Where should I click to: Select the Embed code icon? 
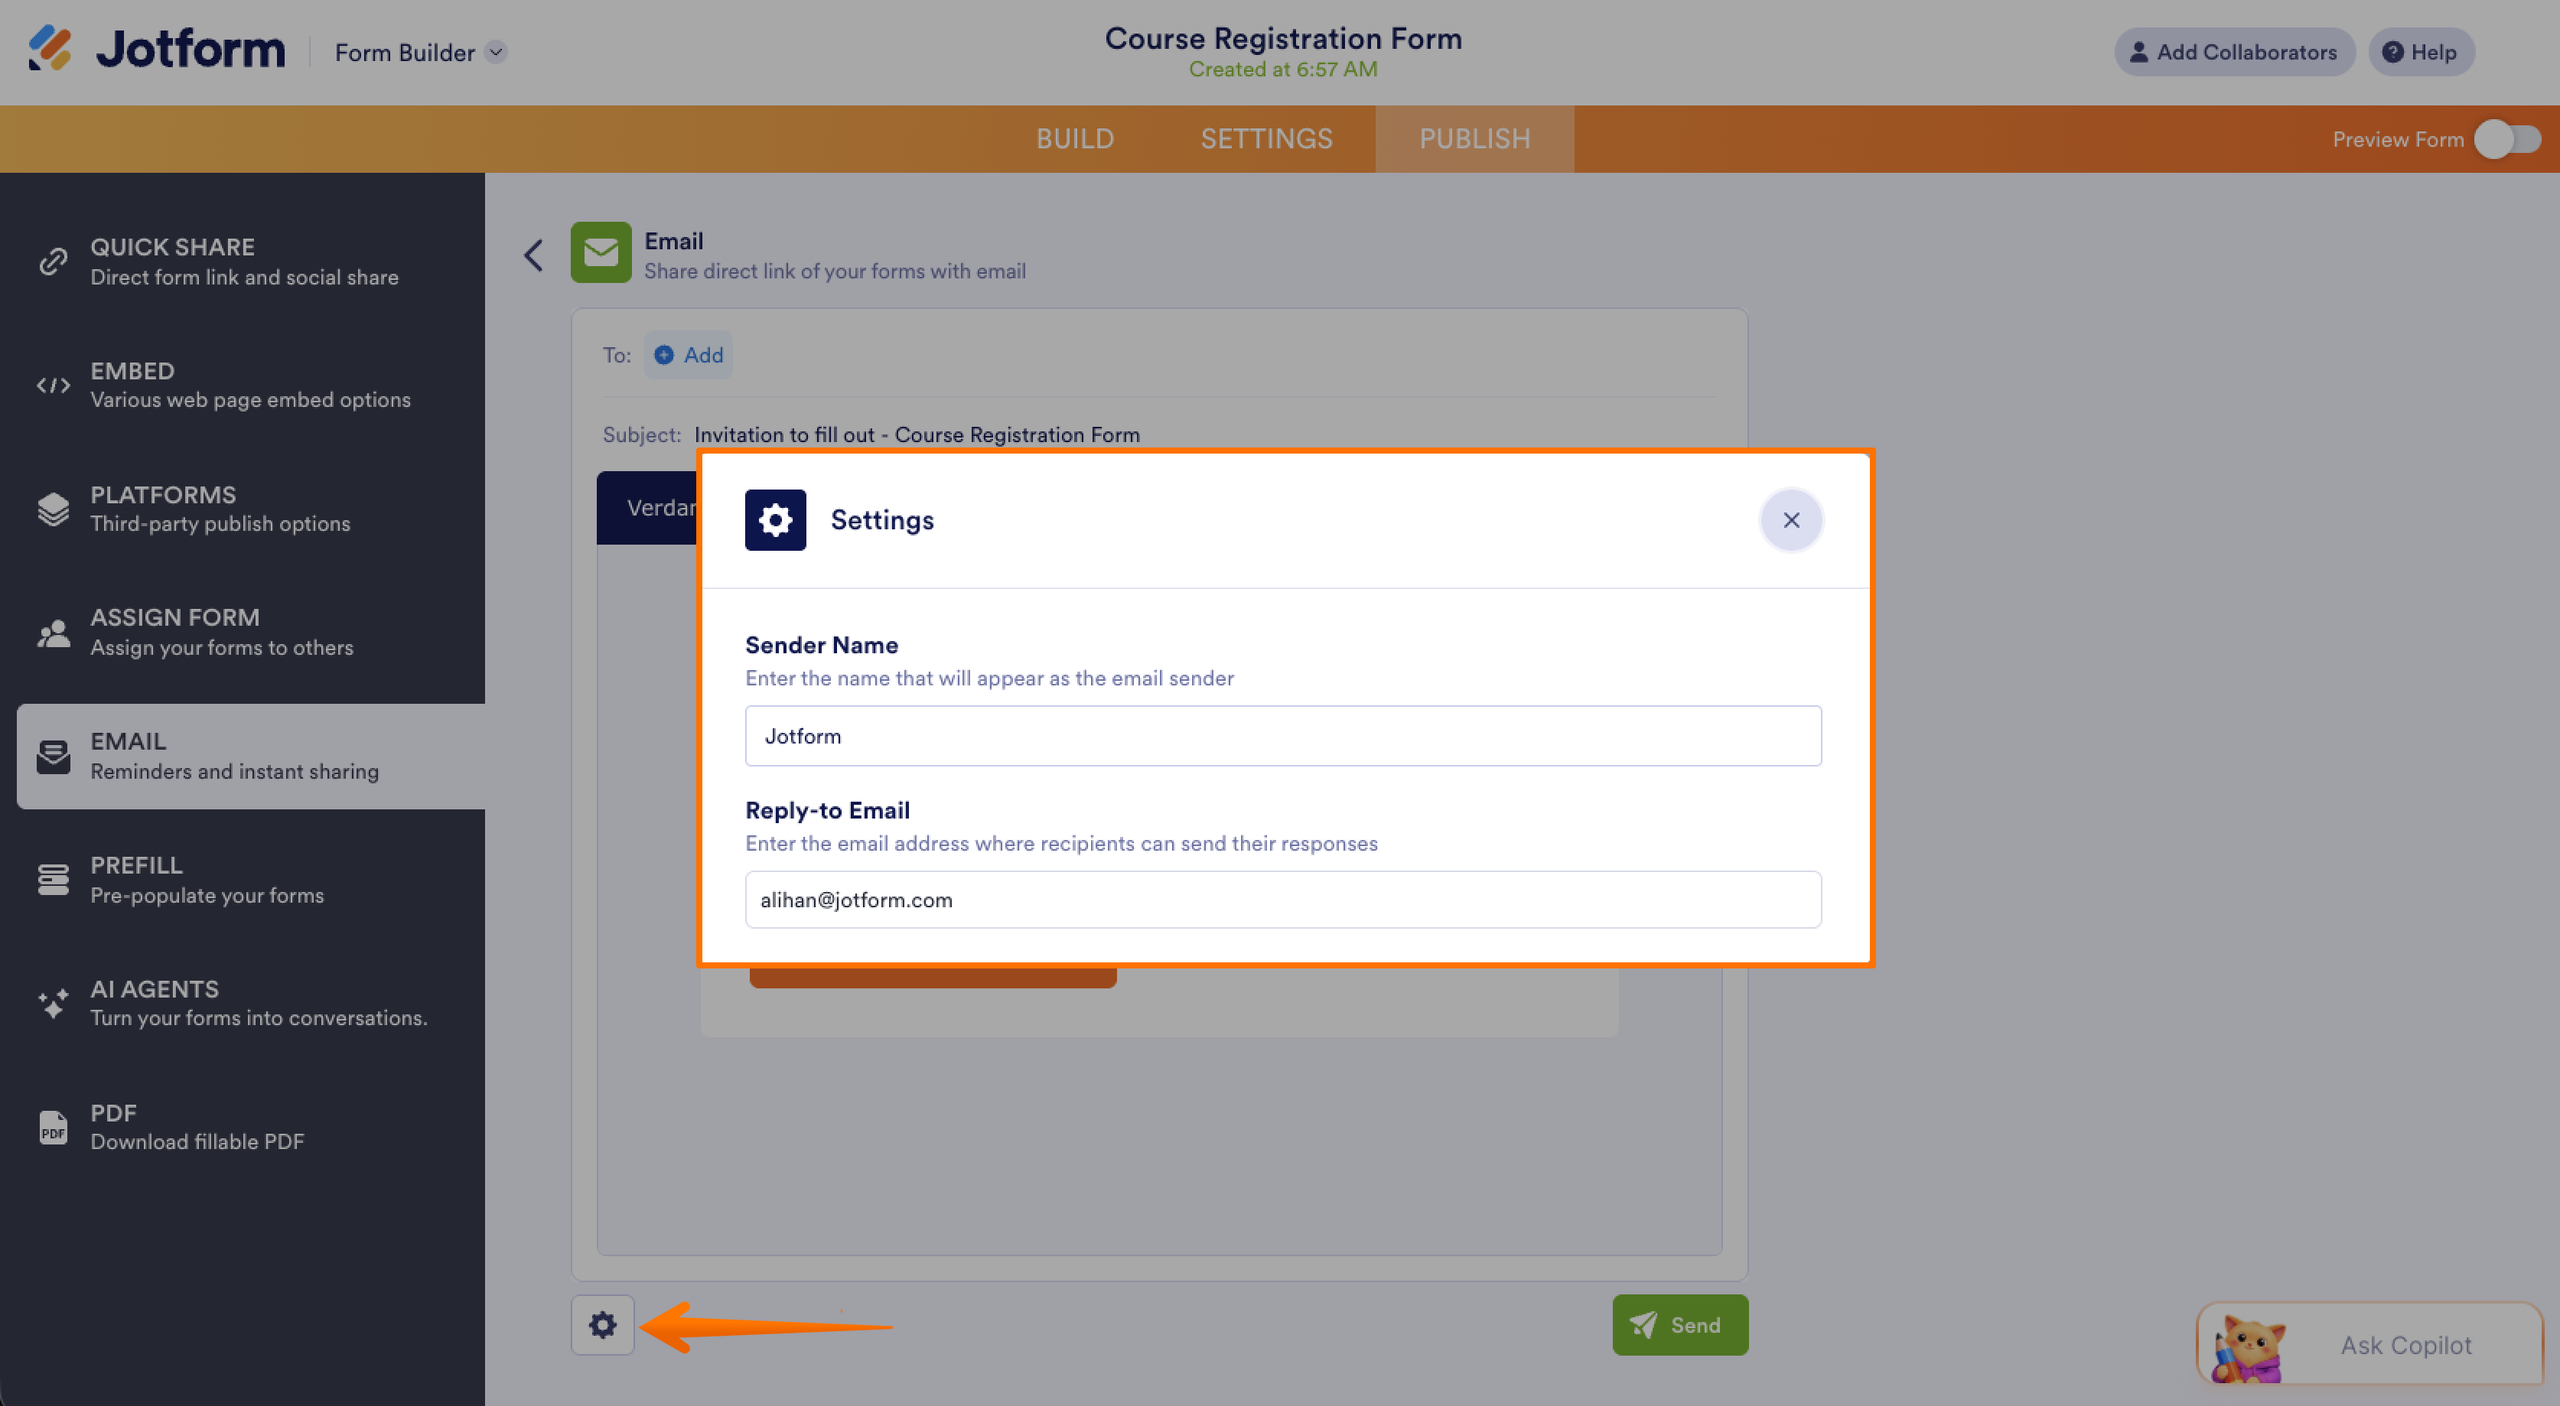click(53, 385)
